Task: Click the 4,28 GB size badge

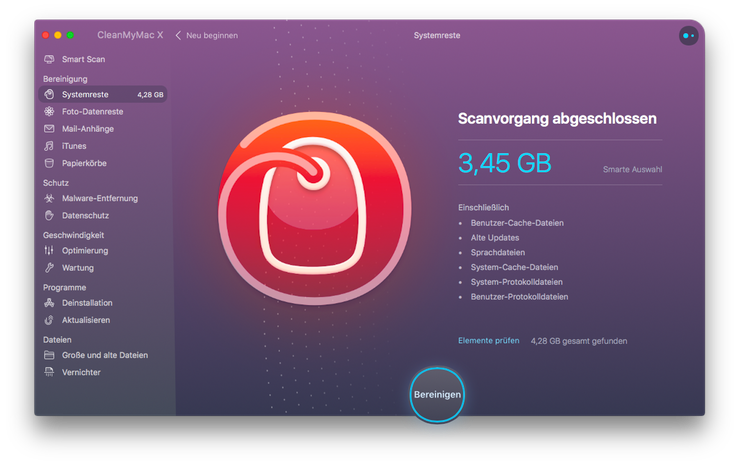Action: pyautogui.click(x=151, y=95)
